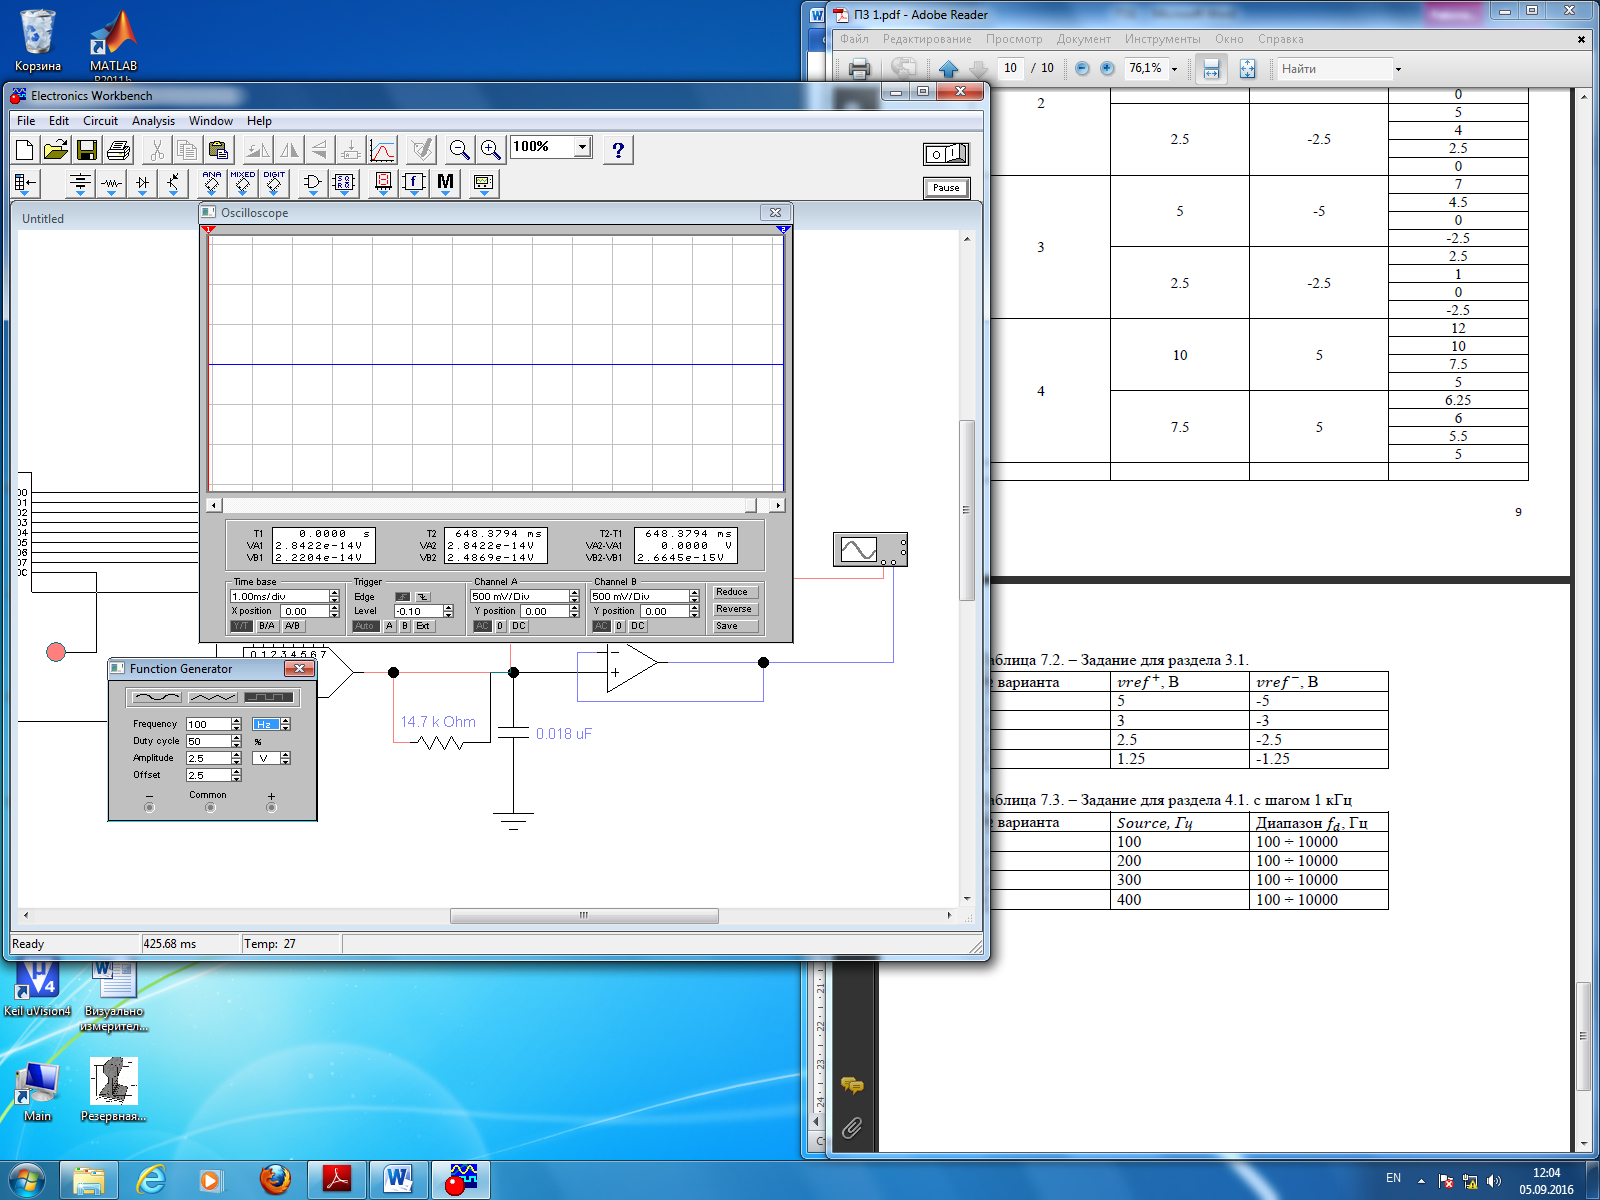The height and width of the screenshot is (1200, 1600).
Task: Set trigger source to Ext
Action: point(423,626)
